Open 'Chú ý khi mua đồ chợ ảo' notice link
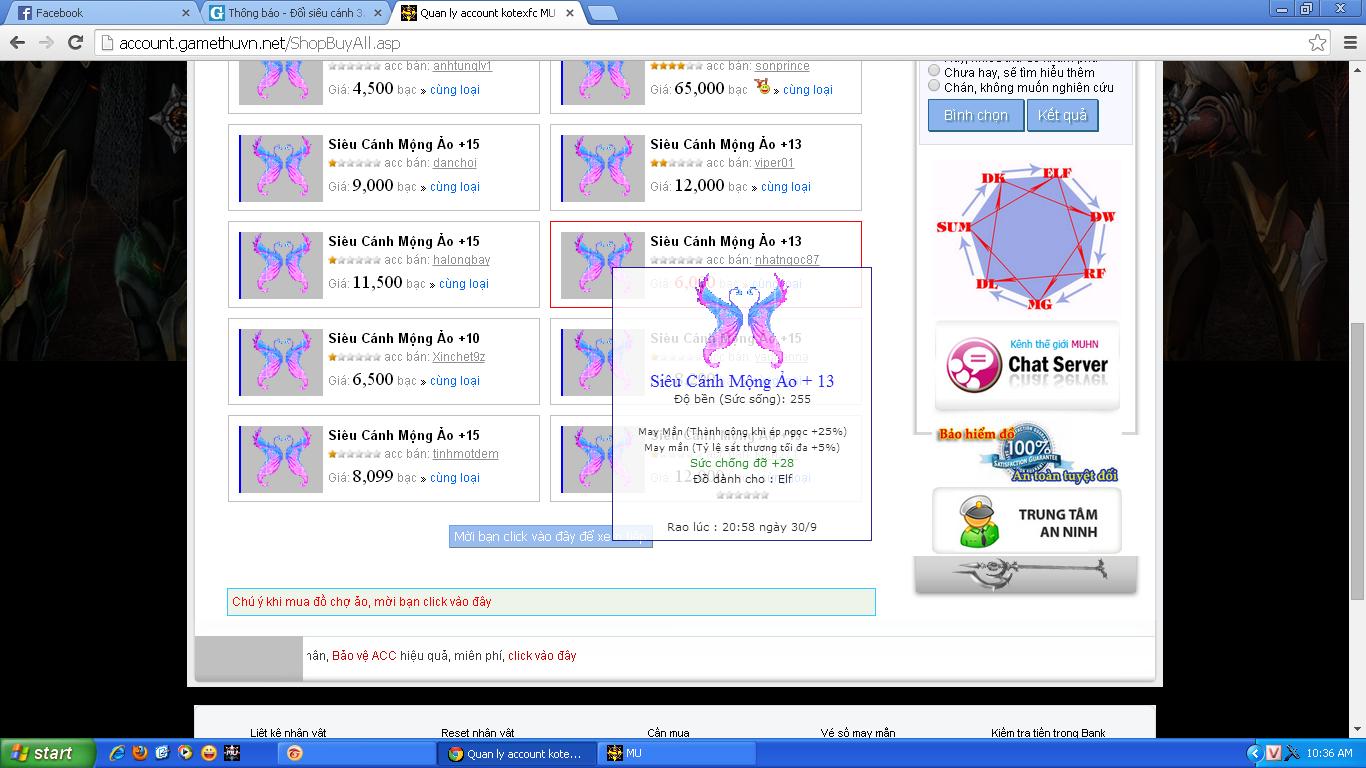Screen dimensions: 1366x768 (362, 602)
